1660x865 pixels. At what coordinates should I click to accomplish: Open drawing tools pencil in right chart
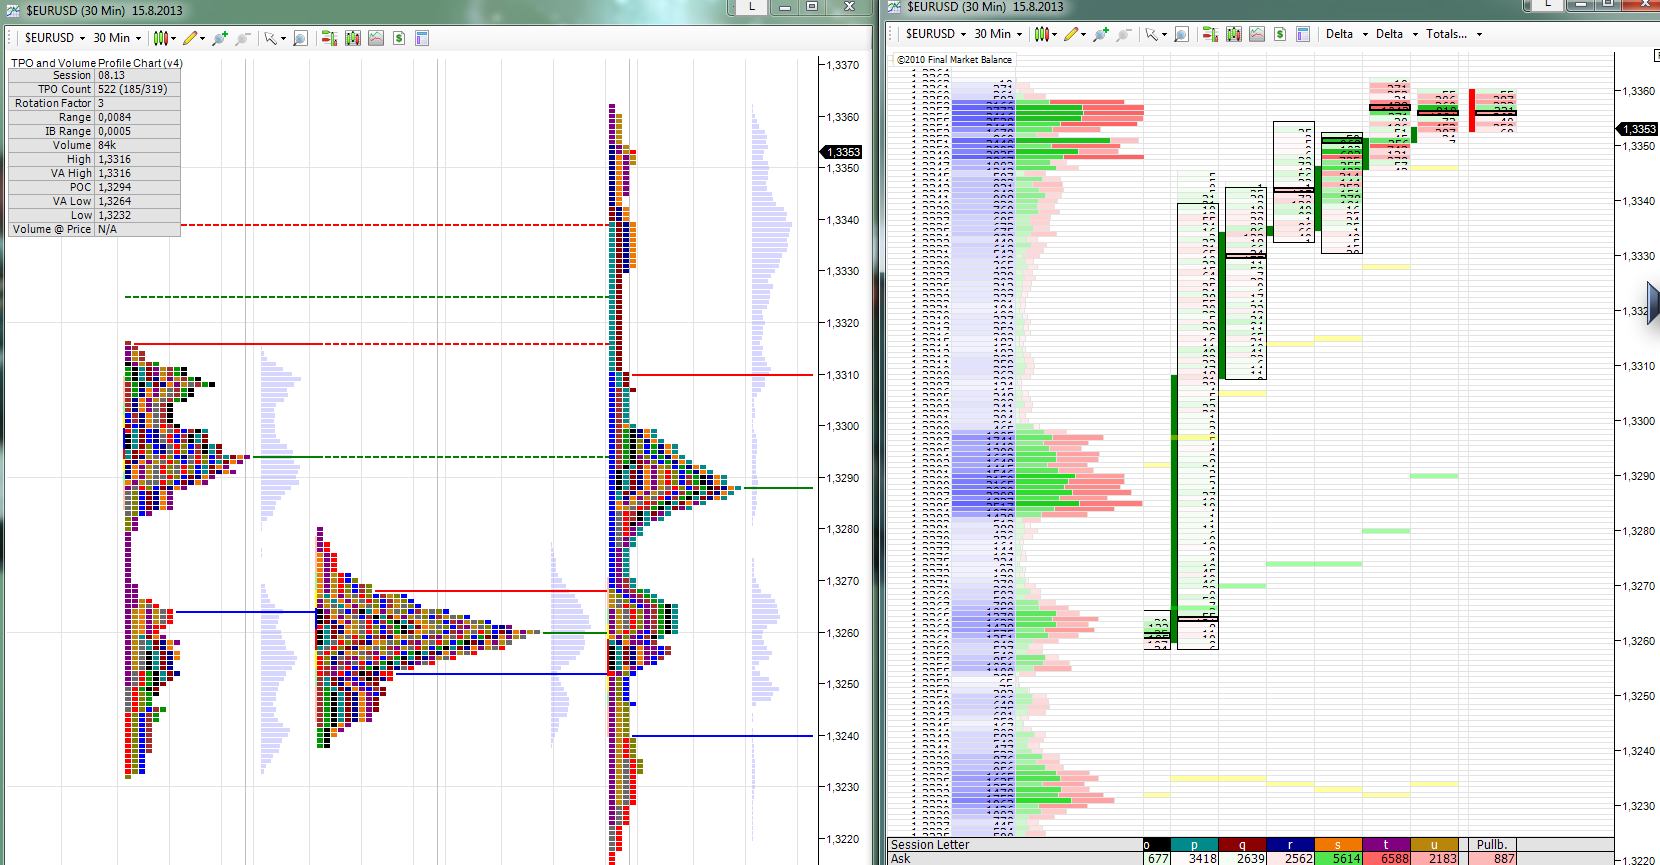coord(1074,34)
